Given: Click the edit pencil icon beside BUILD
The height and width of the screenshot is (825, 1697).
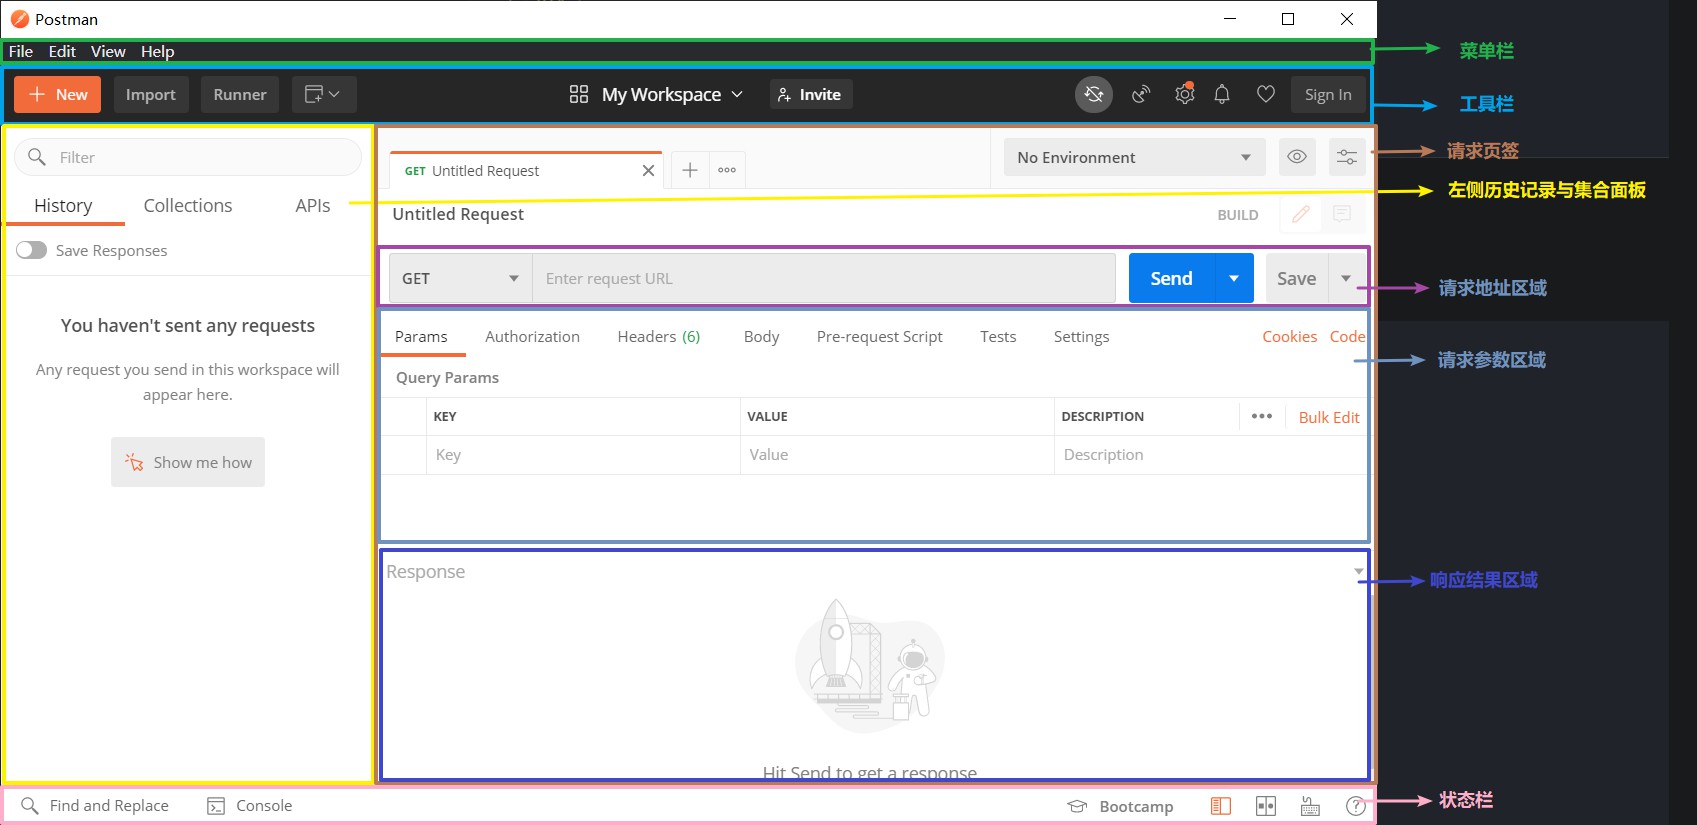Looking at the screenshot, I should point(1301,214).
